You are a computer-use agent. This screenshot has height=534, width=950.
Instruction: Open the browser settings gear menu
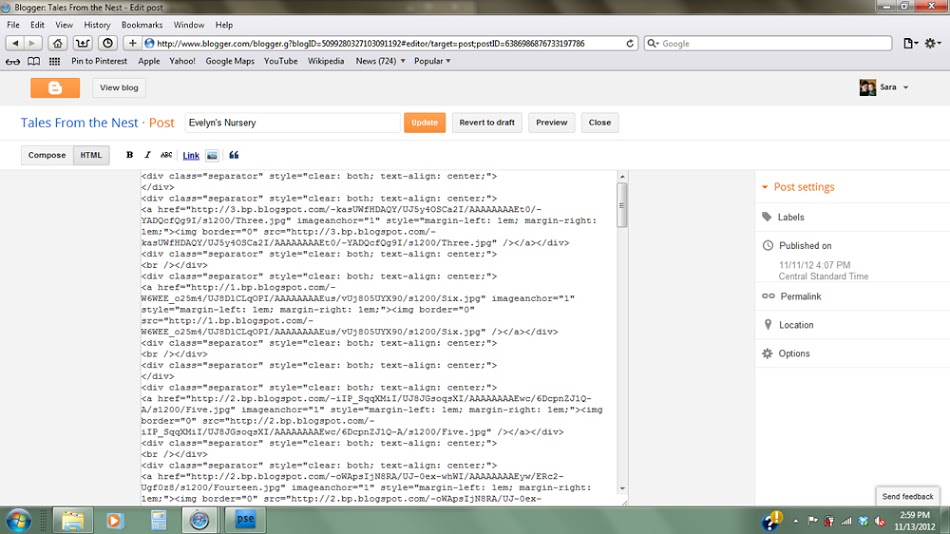pyautogui.click(x=932, y=44)
